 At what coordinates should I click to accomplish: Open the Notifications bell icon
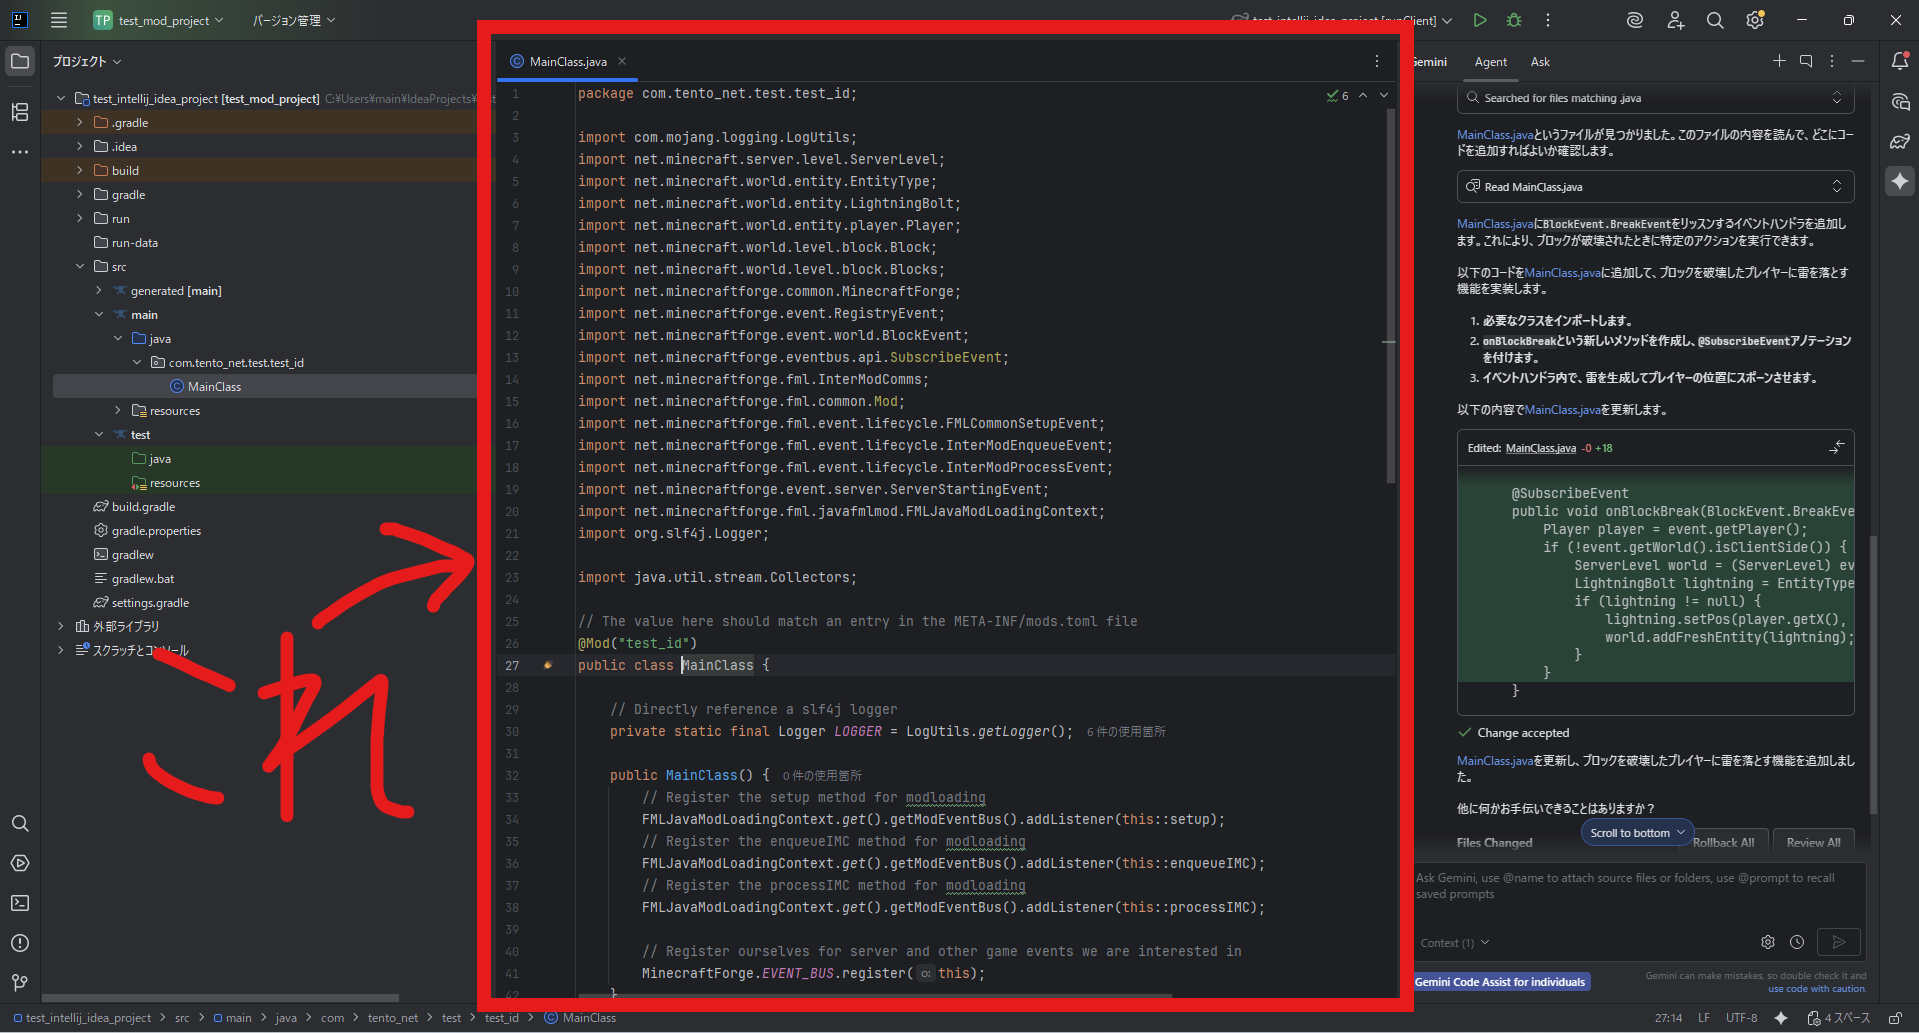pos(1900,61)
